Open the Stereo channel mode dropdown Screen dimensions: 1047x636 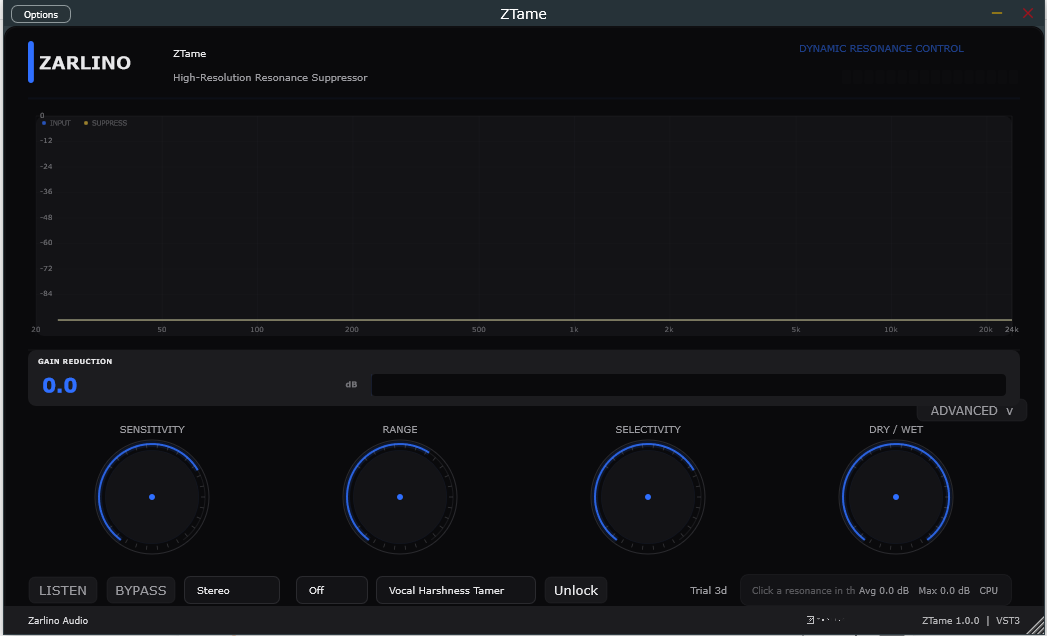(x=232, y=591)
